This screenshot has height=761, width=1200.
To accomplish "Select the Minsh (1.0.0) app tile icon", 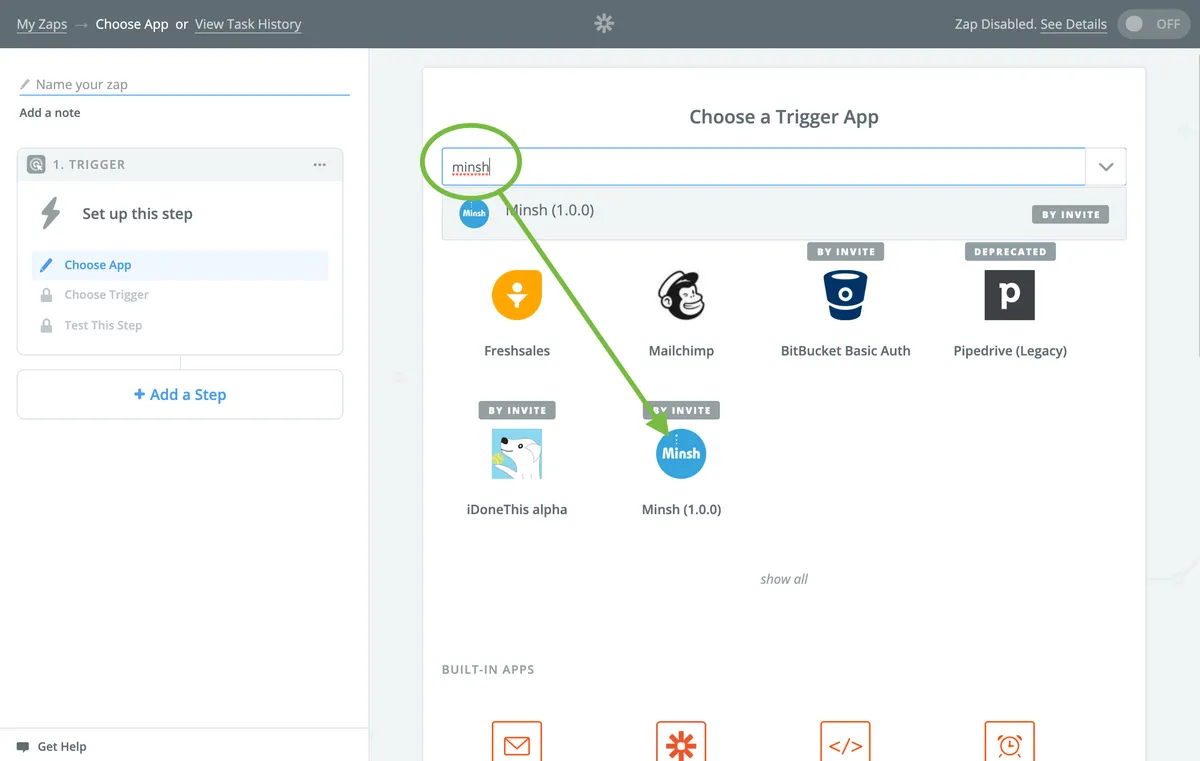I will click(681, 454).
